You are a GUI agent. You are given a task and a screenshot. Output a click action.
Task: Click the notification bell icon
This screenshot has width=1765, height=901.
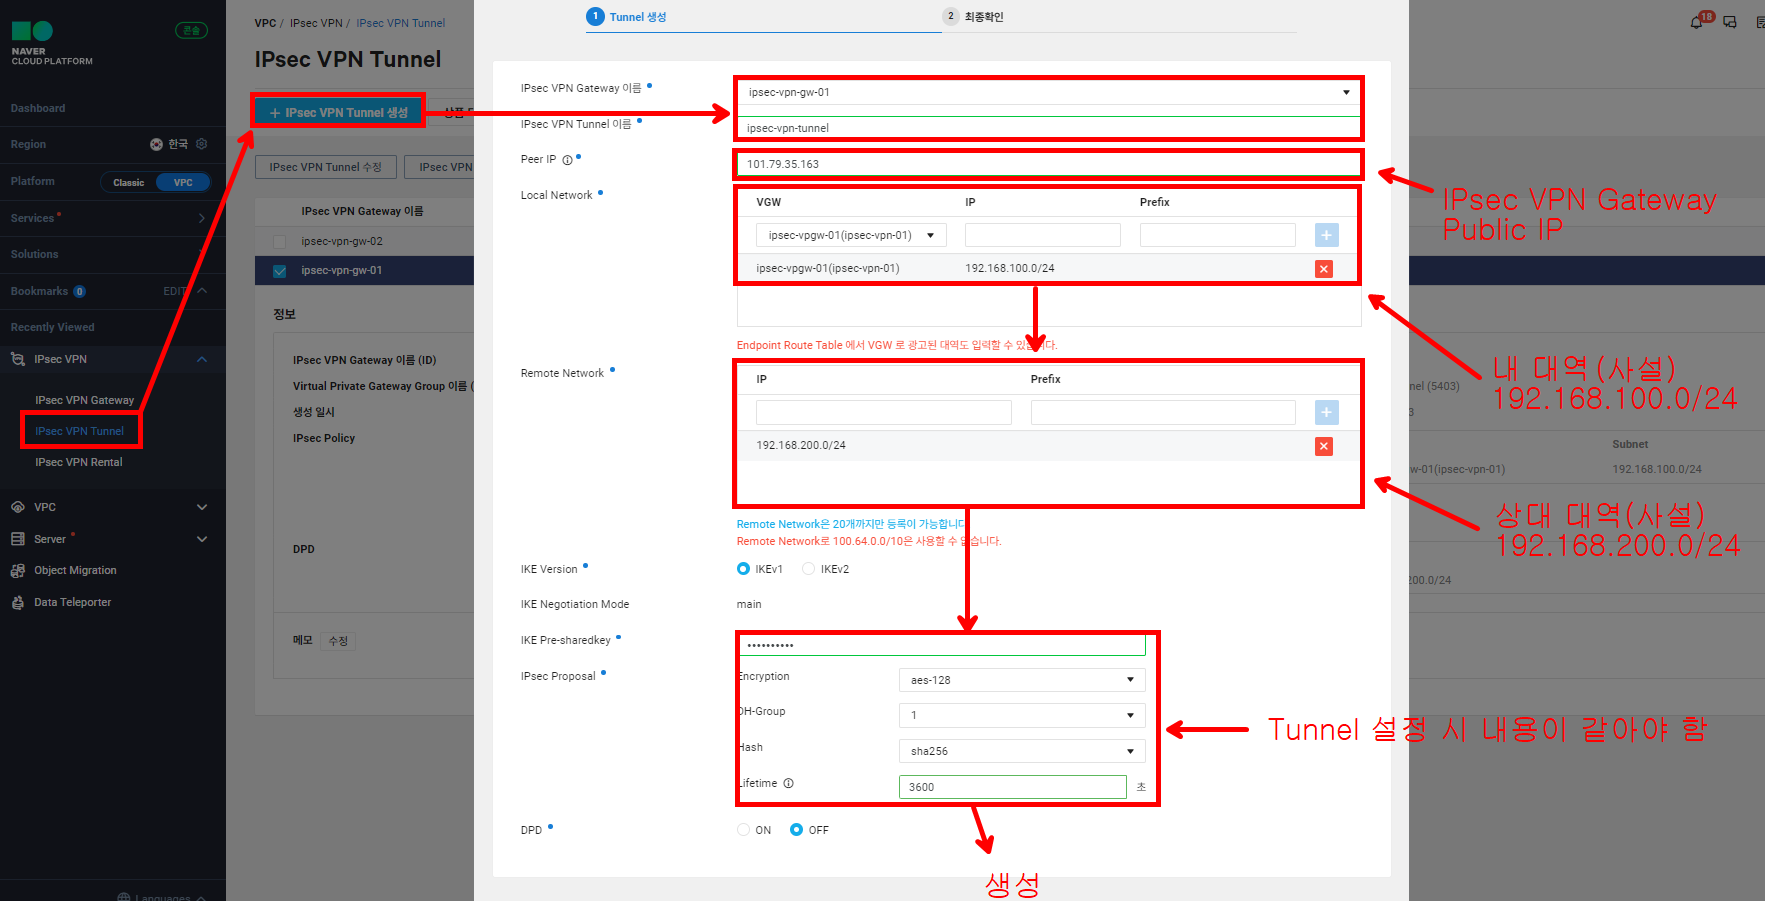1696,22
